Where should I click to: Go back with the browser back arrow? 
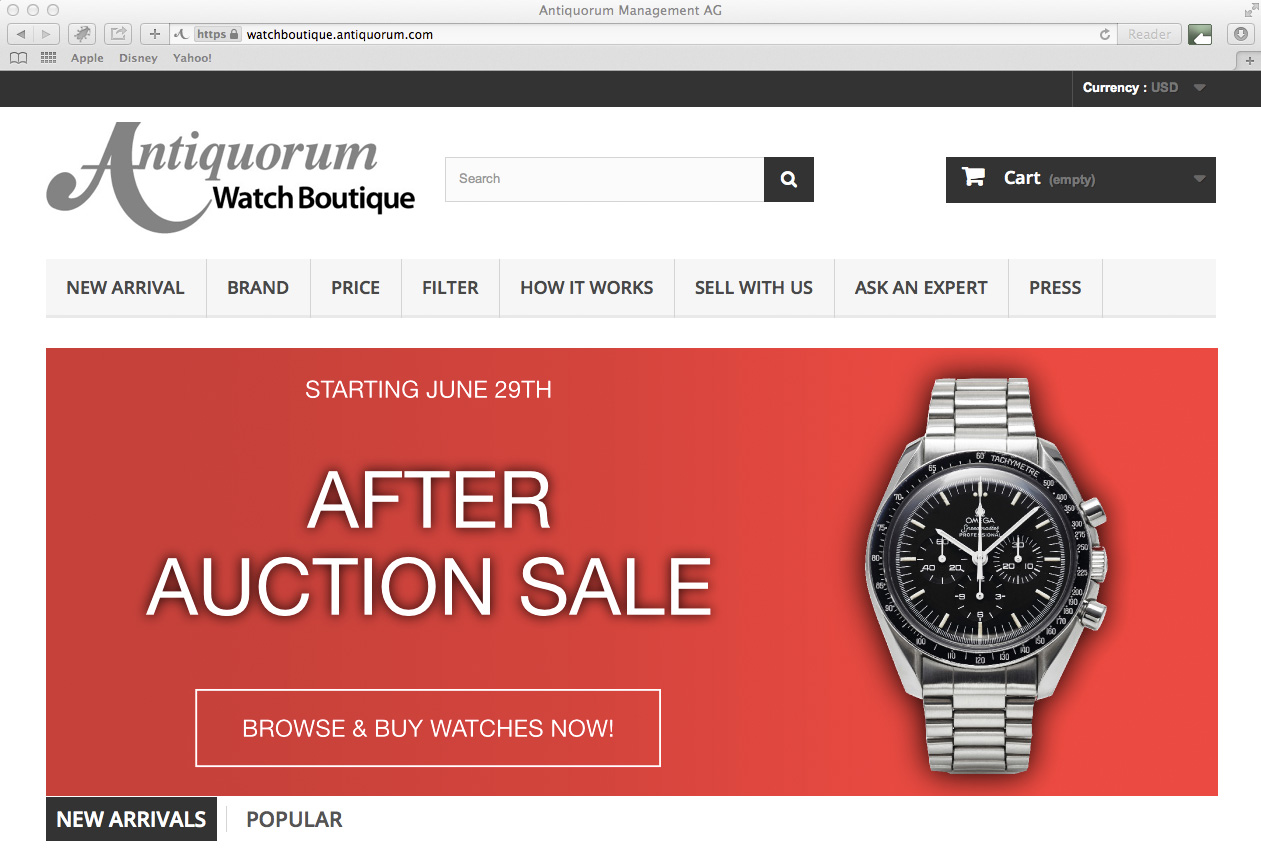tap(20, 34)
